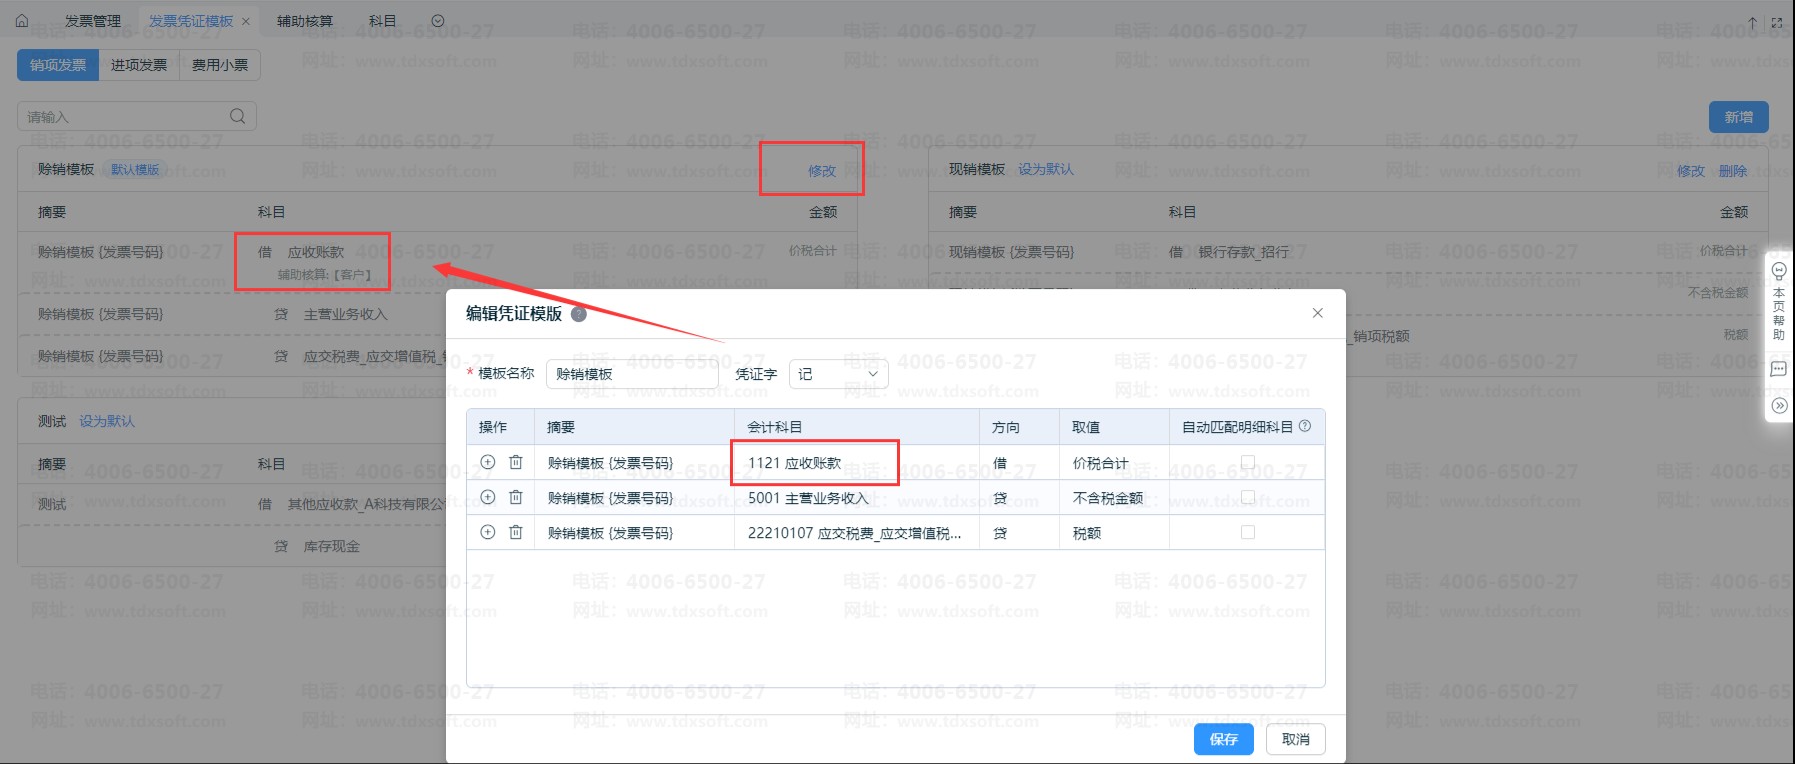Select the 进项发票 tab
The height and width of the screenshot is (764, 1795).
tap(139, 65)
